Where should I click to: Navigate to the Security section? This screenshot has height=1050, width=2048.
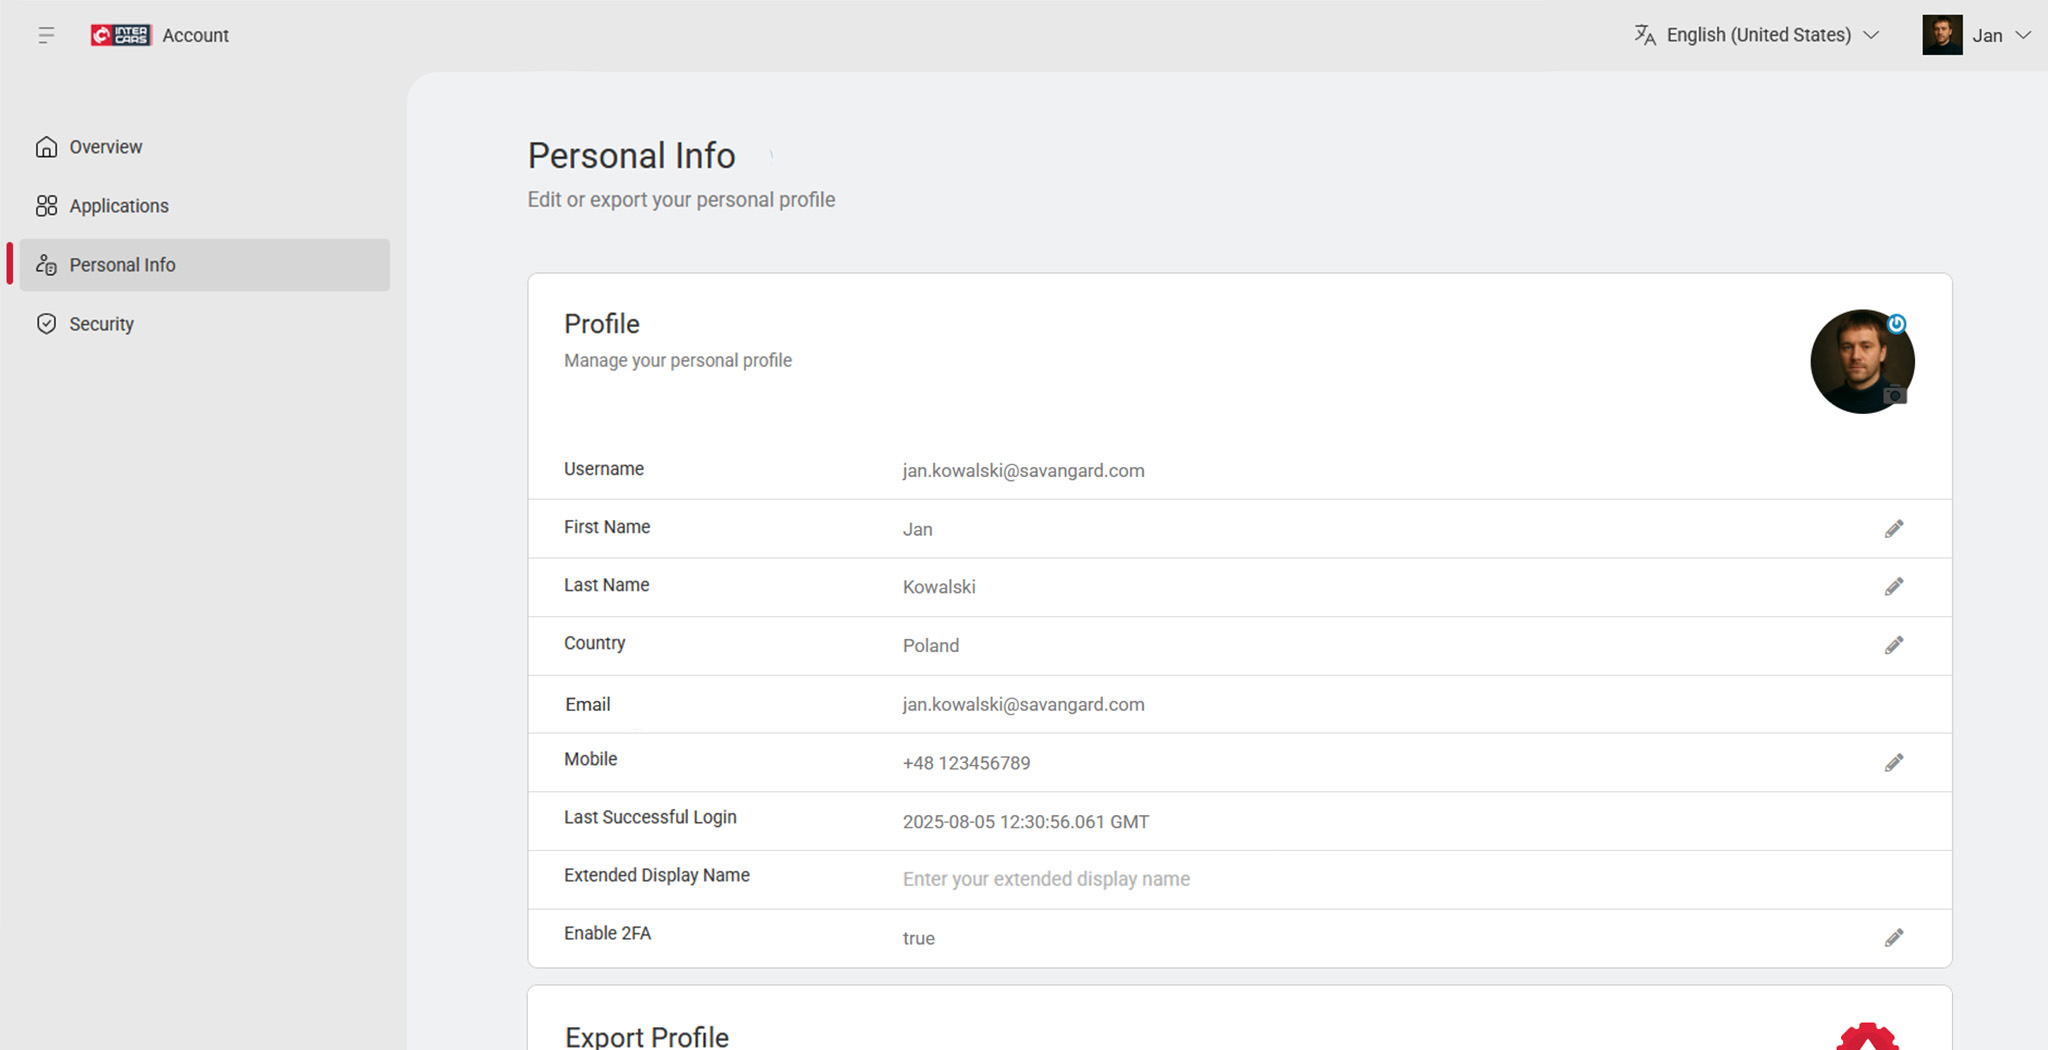(101, 324)
